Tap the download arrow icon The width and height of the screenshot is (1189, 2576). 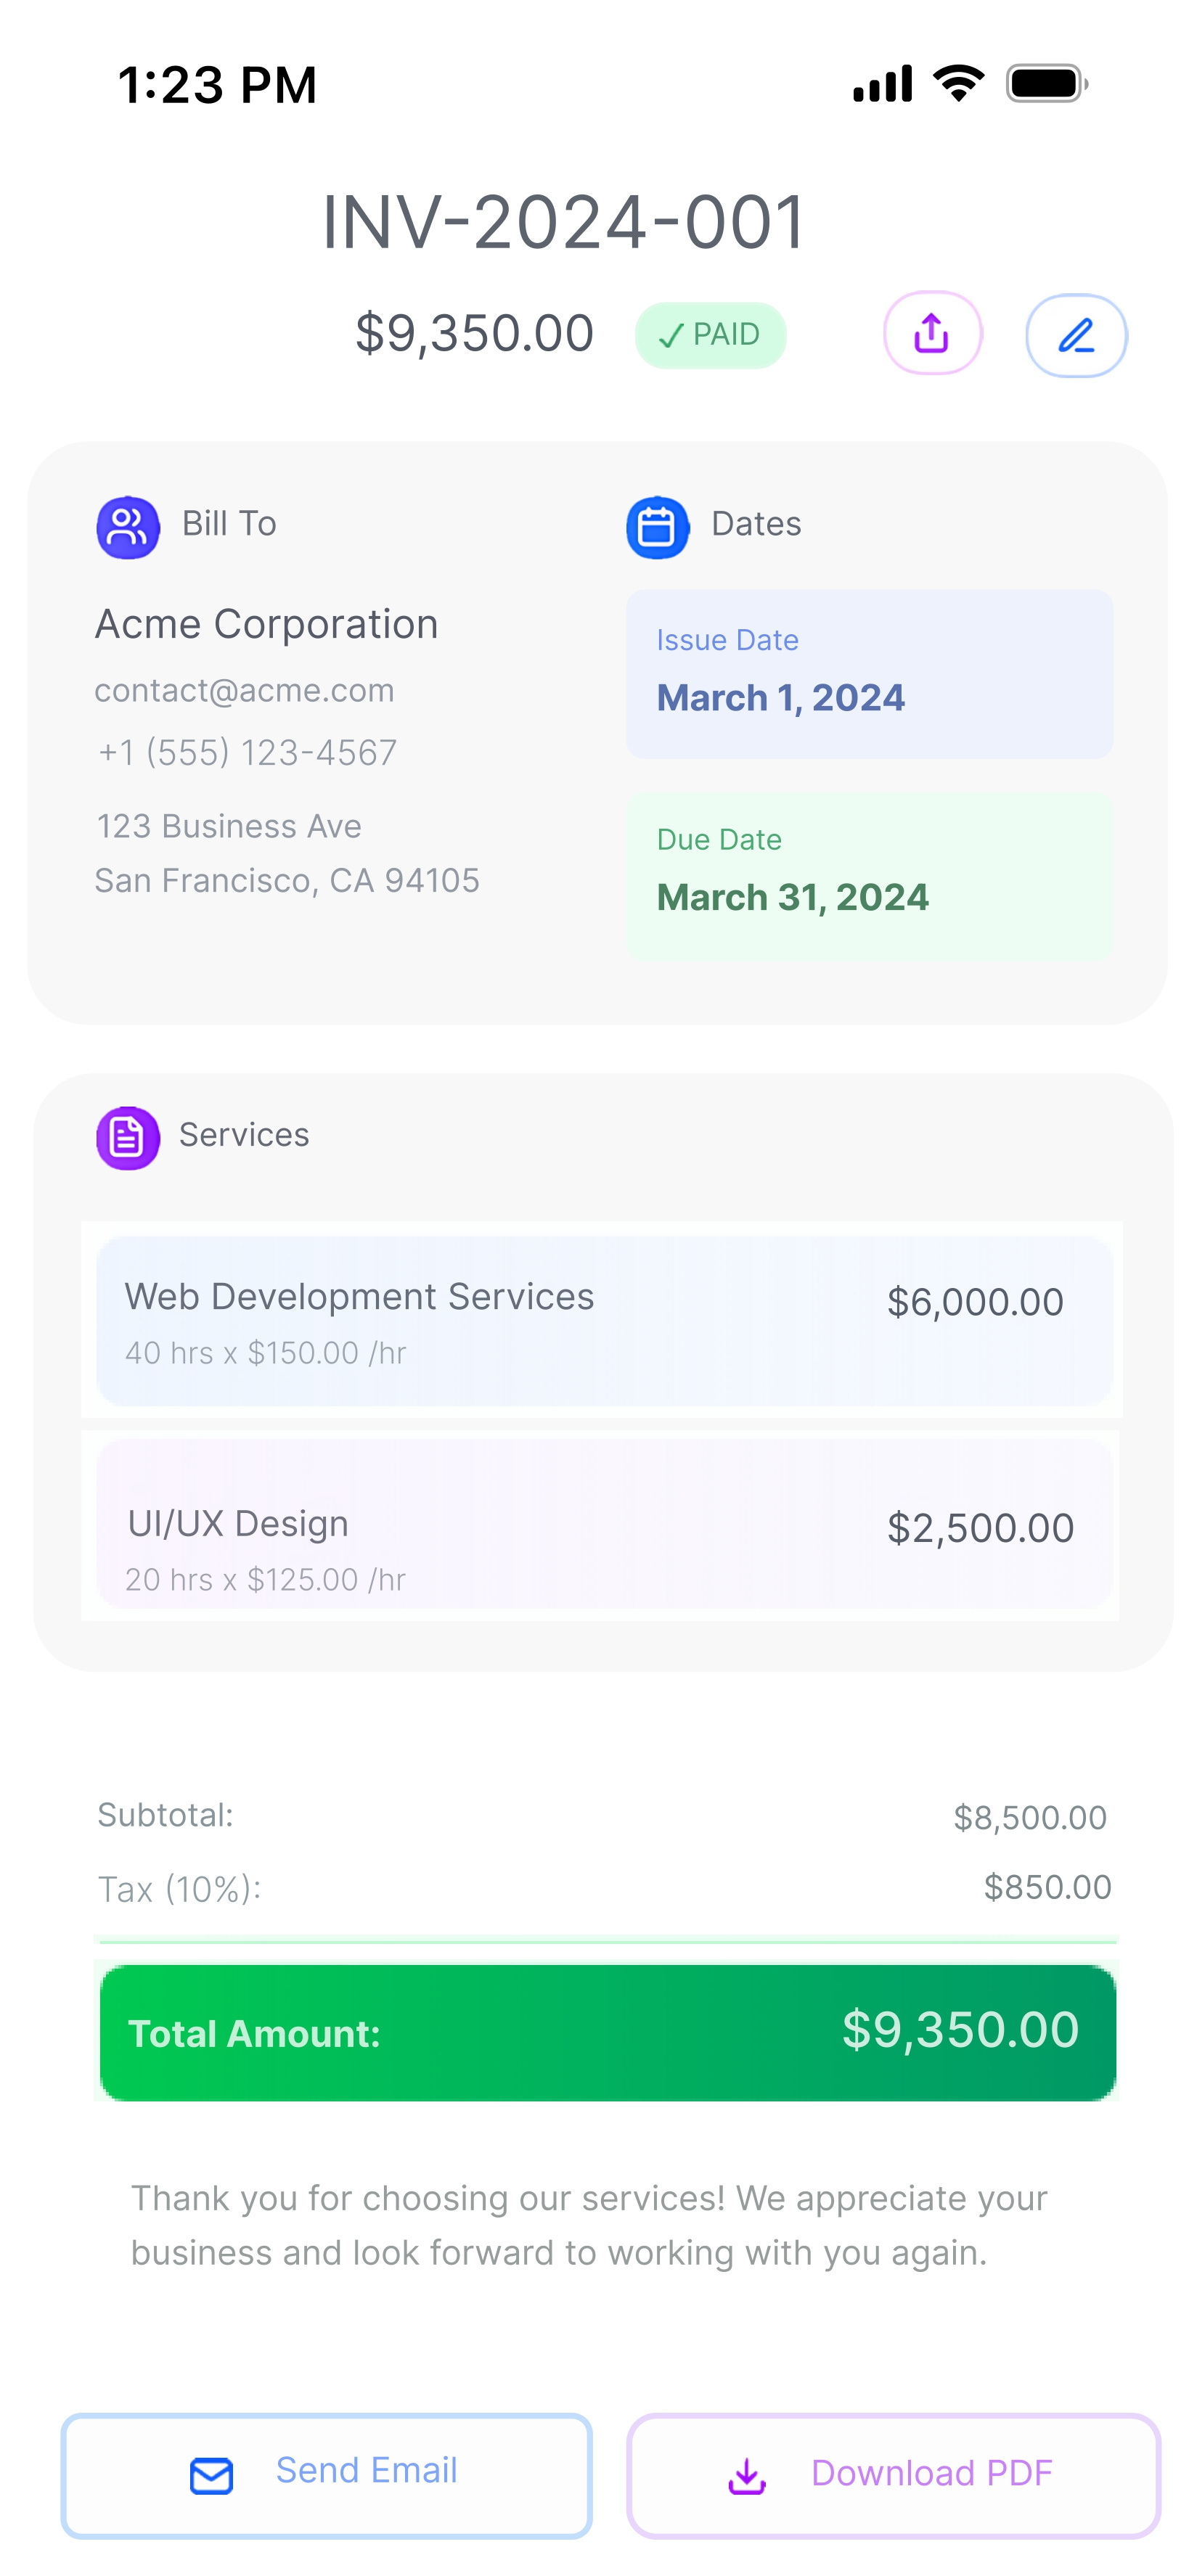click(746, 2476)
